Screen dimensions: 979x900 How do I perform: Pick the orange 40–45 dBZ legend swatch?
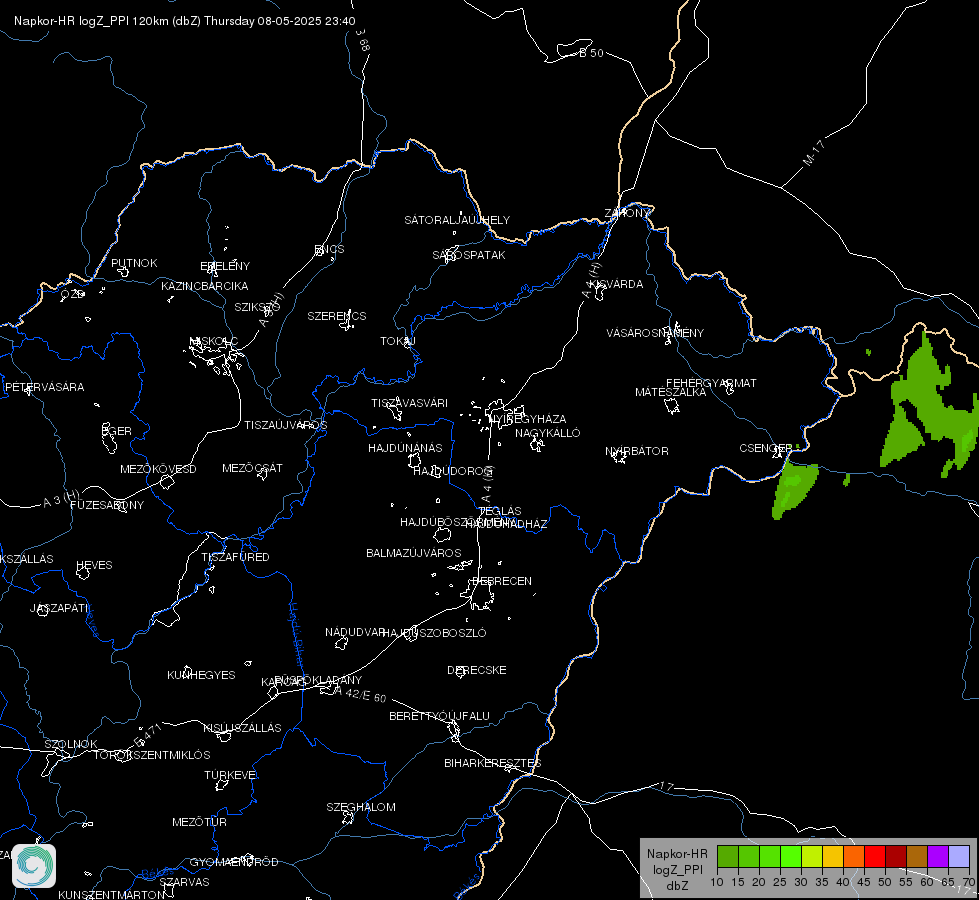[x=854, y=857]
